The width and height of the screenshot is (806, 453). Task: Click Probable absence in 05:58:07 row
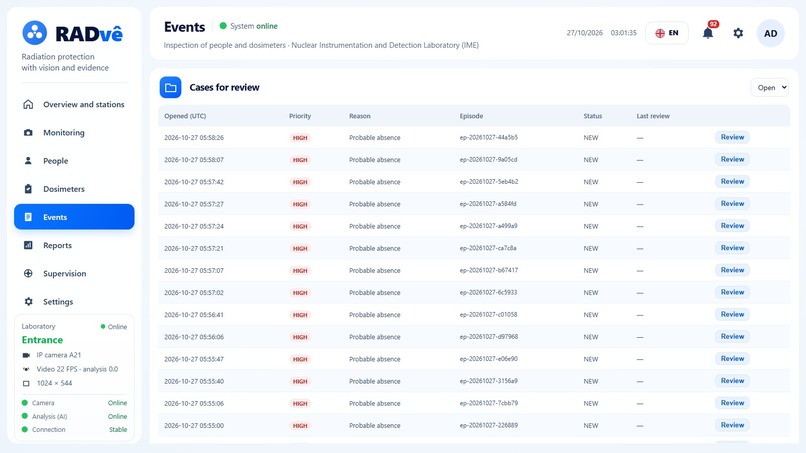[375, 160]
